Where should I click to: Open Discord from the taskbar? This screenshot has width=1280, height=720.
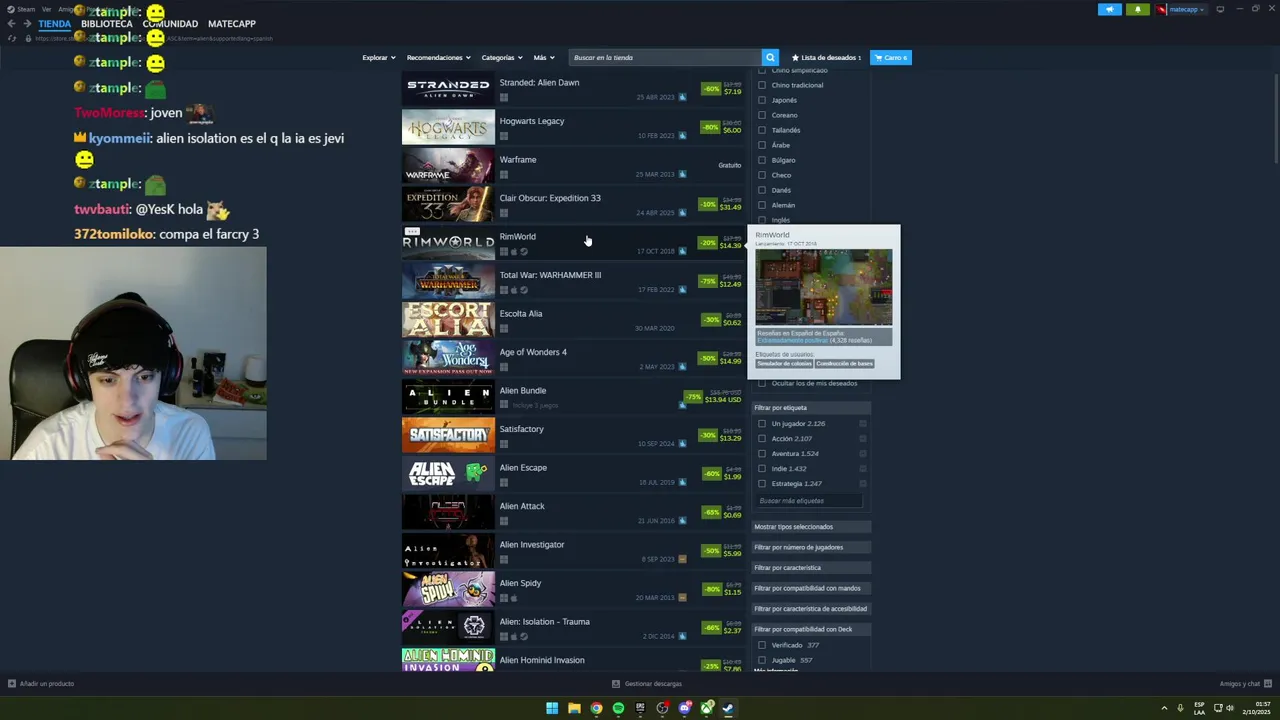[x=684, y=708]
